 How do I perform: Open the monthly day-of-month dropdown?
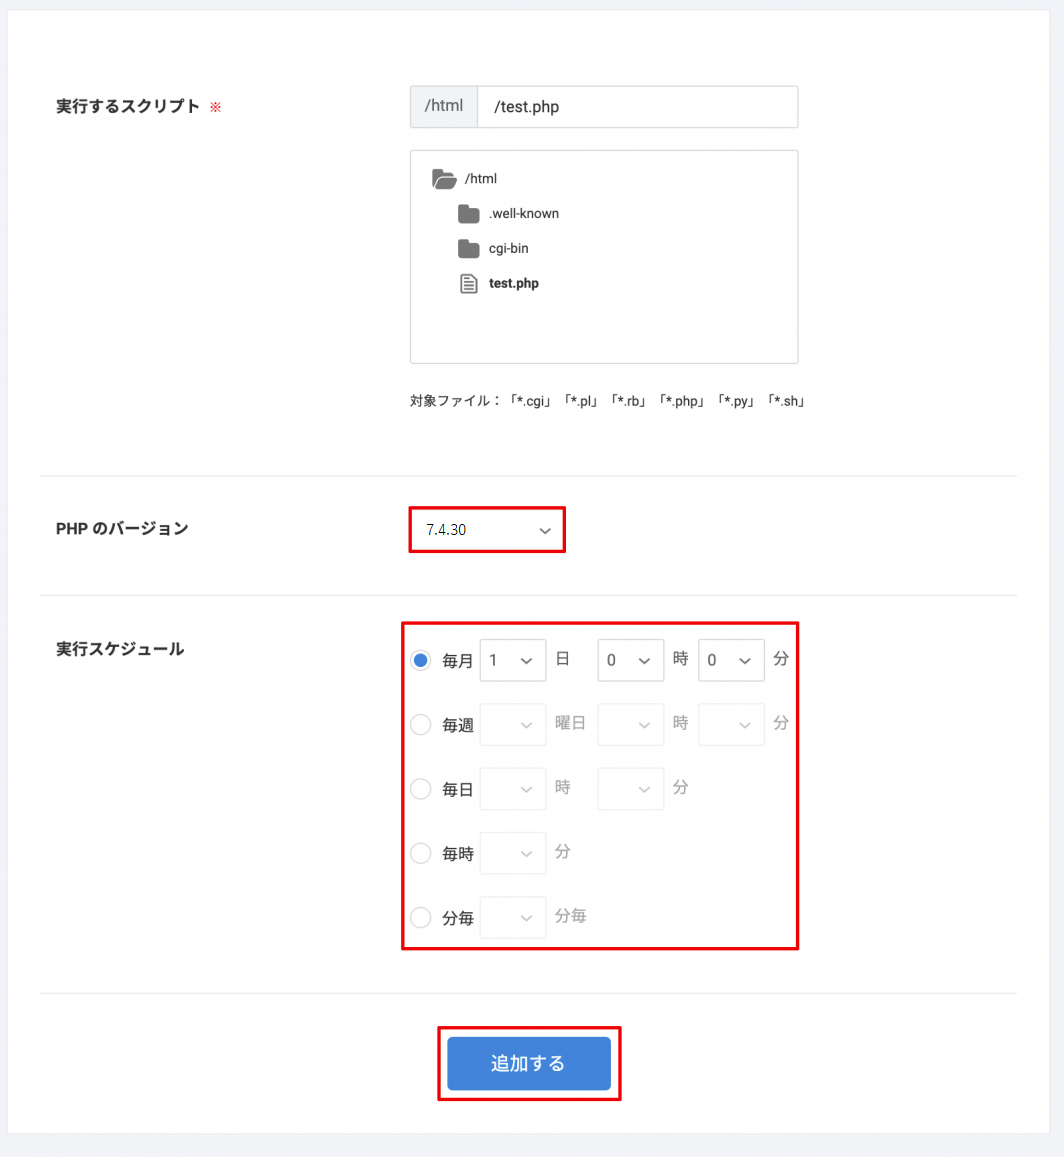pos(513,661)
